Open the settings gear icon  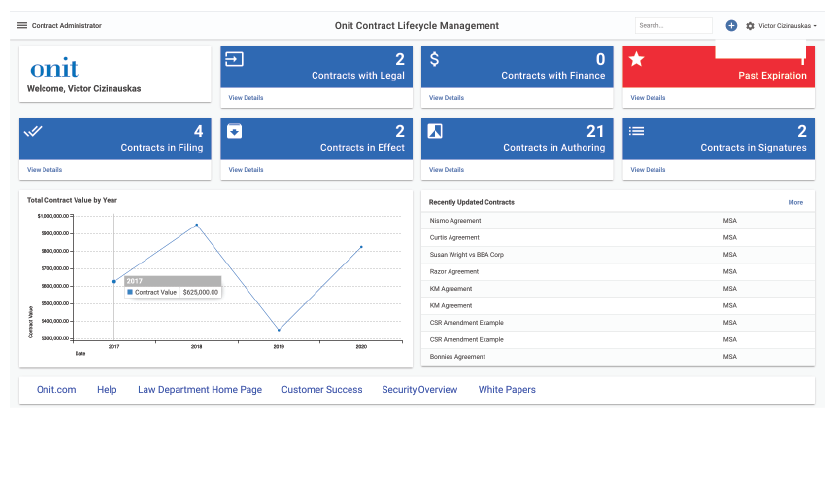(750, 26)
